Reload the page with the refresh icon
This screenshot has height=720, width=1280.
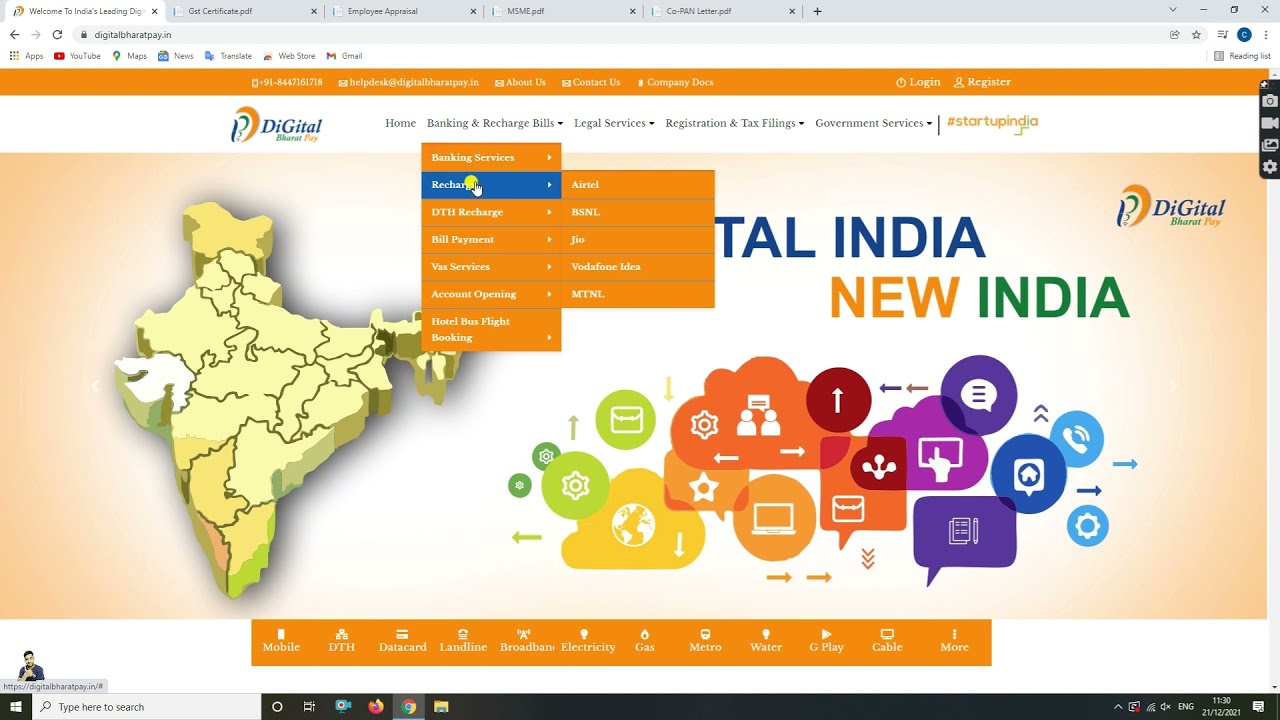tap(57, 34)
